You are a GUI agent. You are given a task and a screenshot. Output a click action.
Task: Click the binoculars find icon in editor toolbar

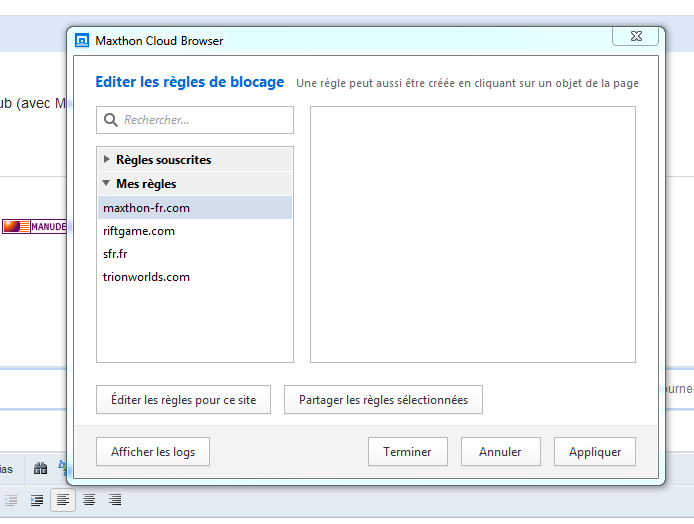40,468
